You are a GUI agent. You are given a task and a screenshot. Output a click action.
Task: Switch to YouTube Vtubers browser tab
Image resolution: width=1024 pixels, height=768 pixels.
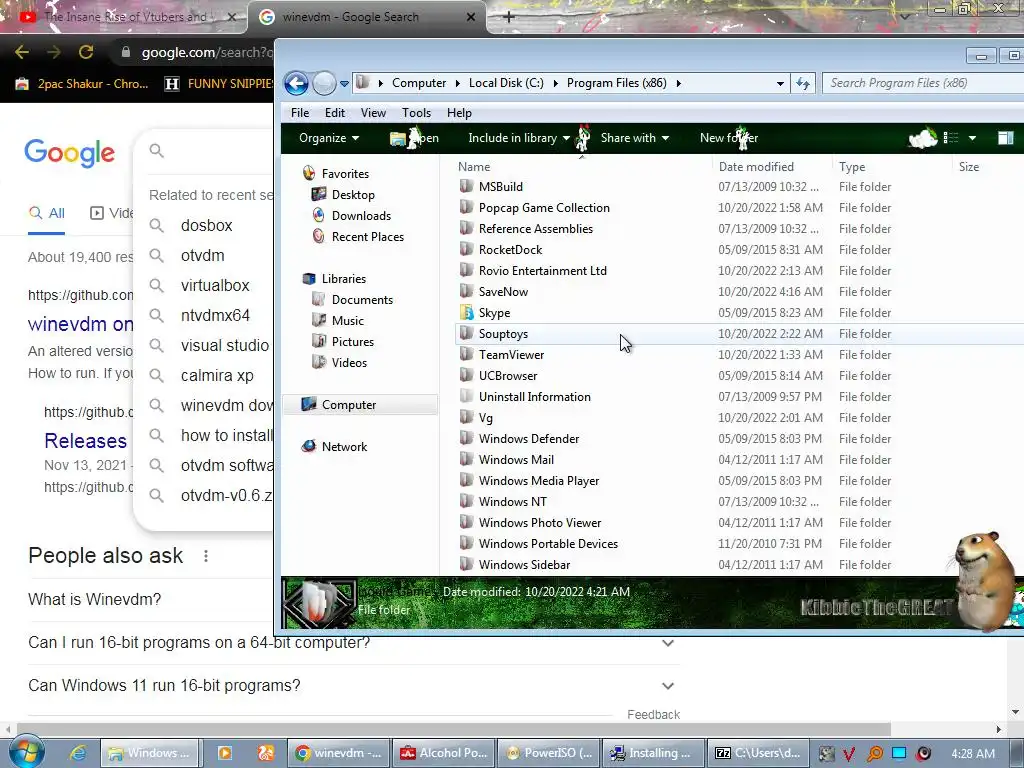(x=125, y=17)
